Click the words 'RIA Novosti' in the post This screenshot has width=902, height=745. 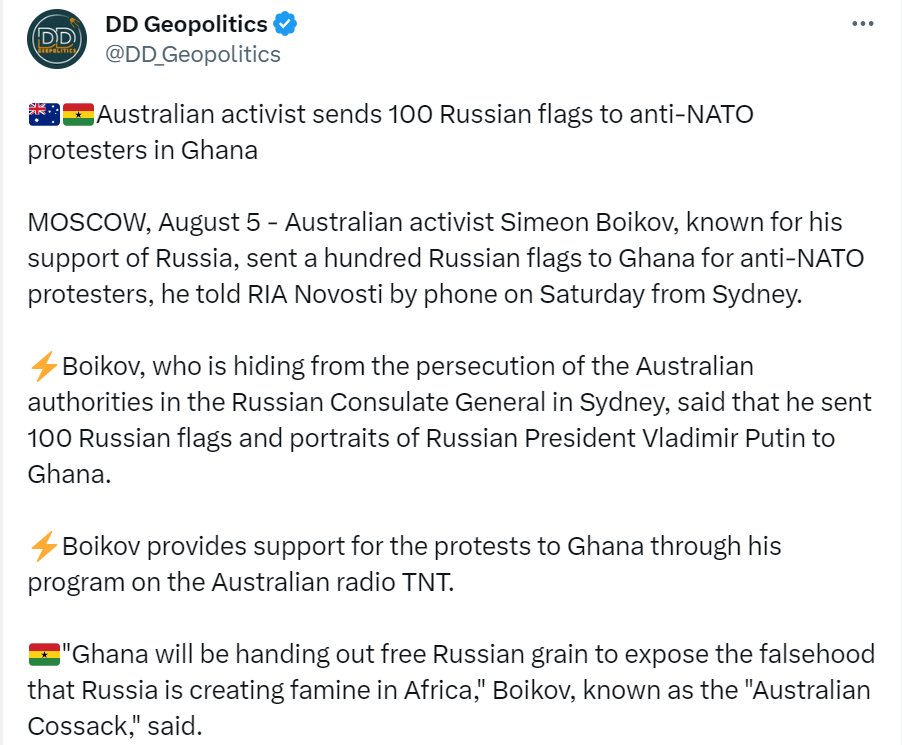[x=315, y=295]
